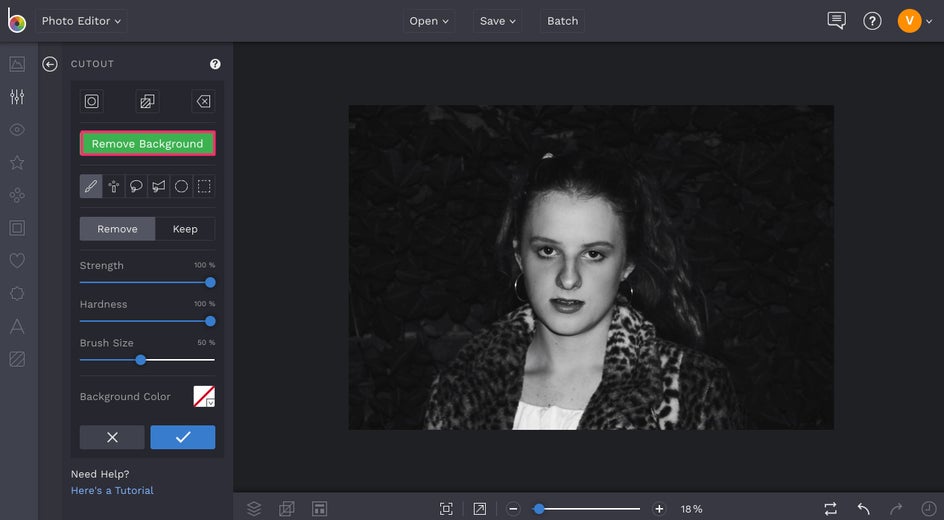This screenshot has height=520, width=944.
Task: Open the Image Manager sidebar icon
Action: coord(17,64)
